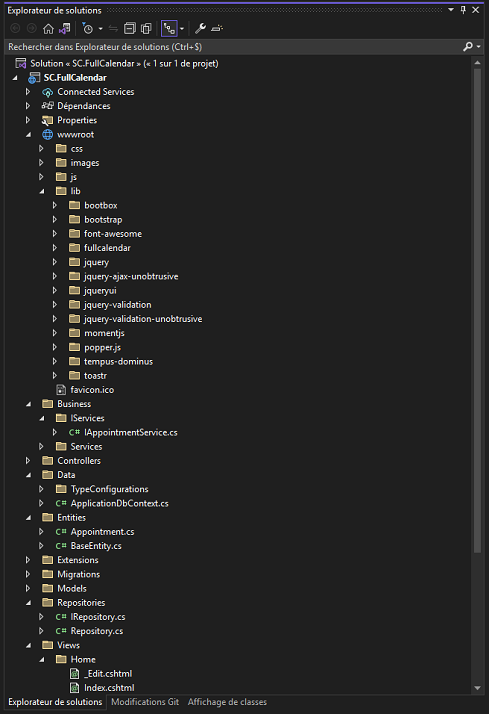
Task: Open the pending changes filter clock icon
Action: (88, 29)
